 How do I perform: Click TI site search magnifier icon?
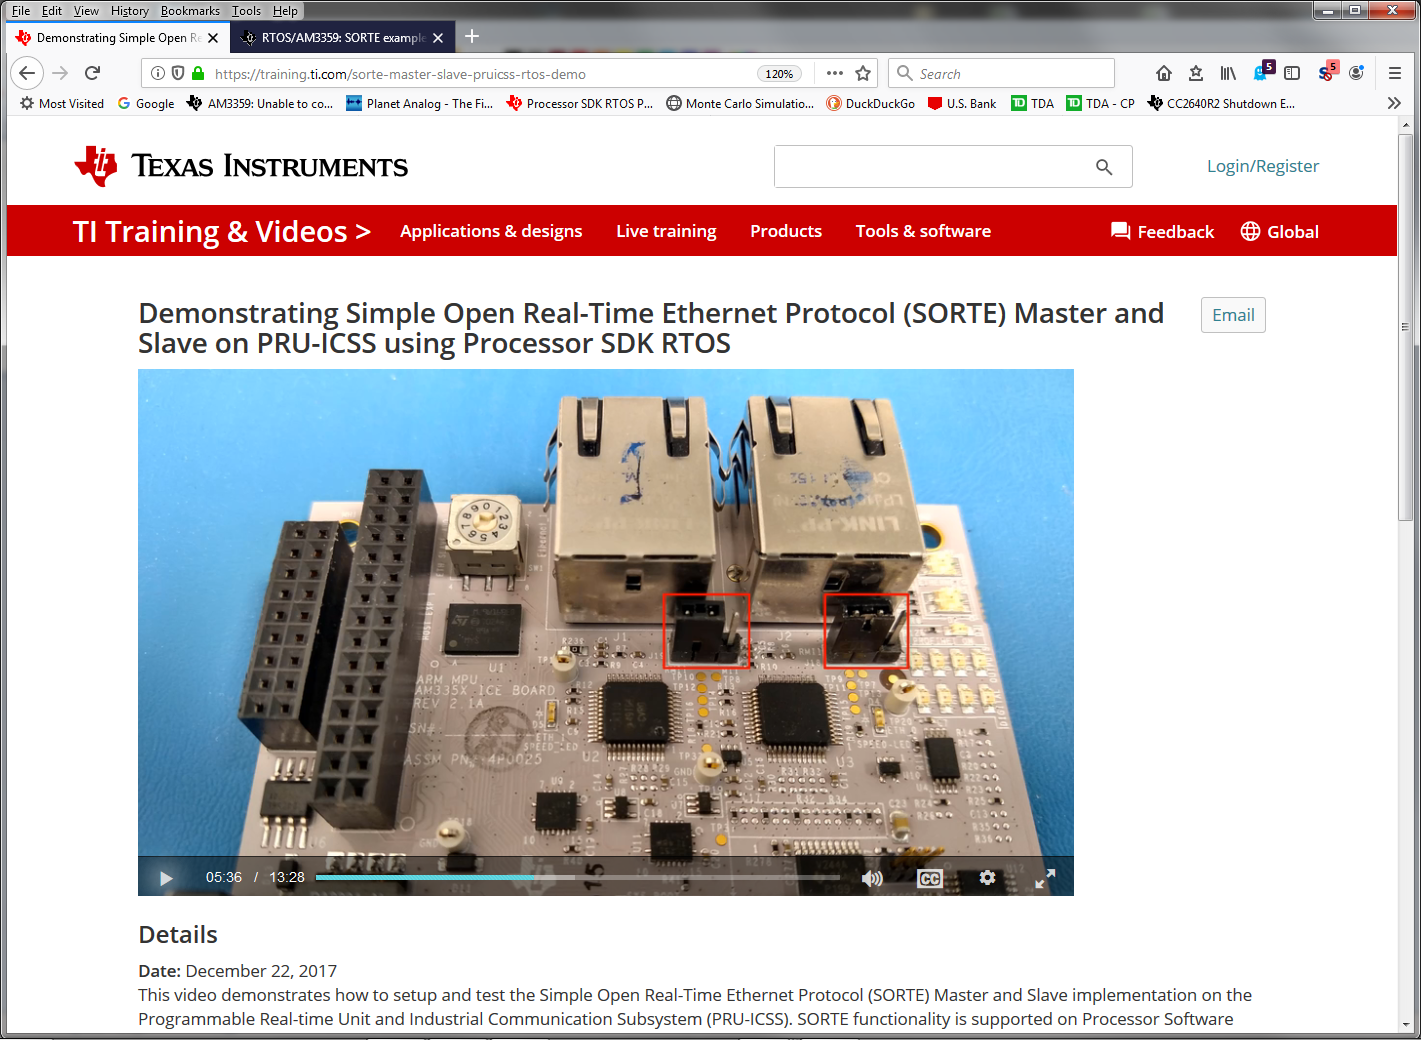point(1104,167)
